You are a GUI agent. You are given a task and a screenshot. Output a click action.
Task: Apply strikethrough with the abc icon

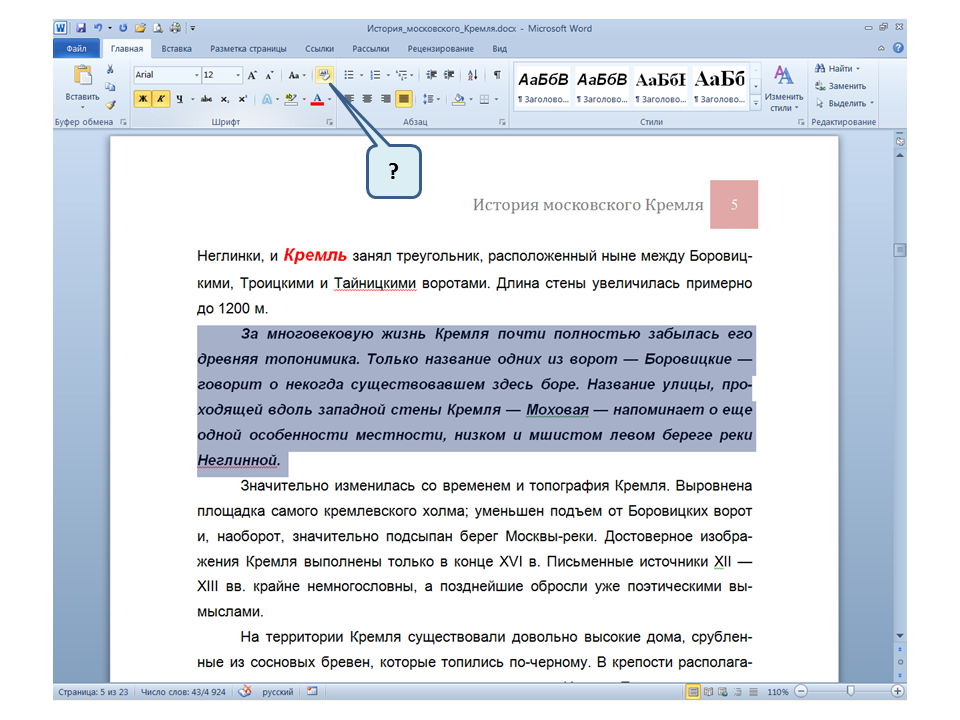(x=206, y=99)
